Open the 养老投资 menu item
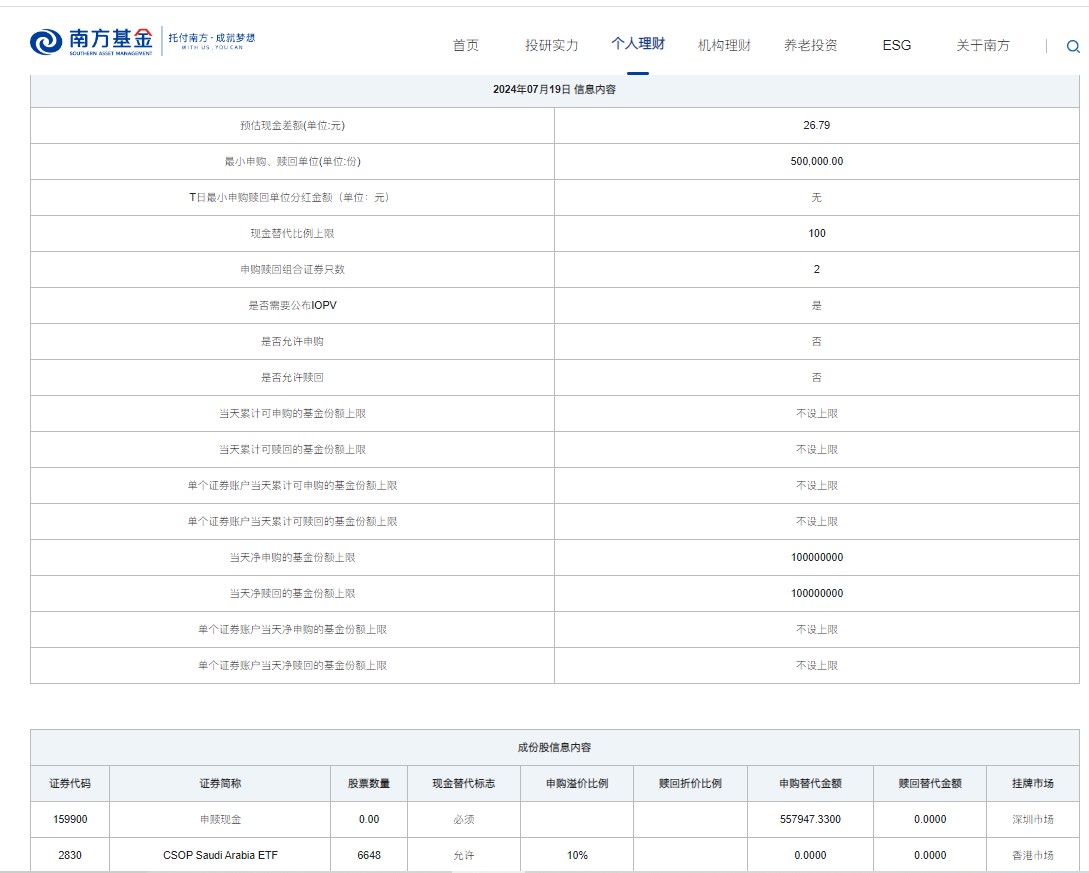The width and height of the screenshot is (1089, 873). 810,45
